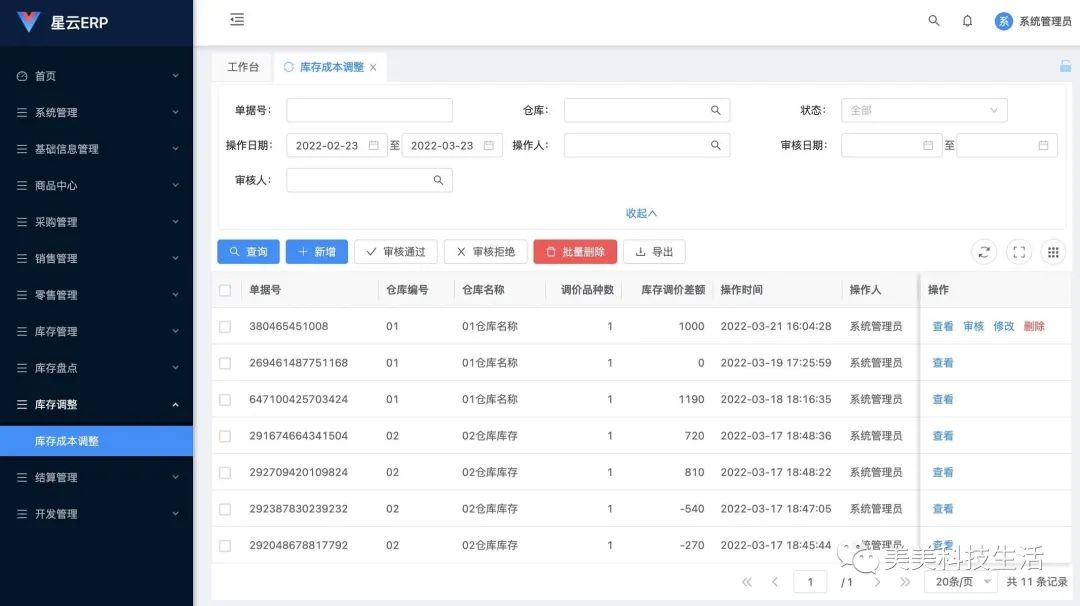The height and width of the screenshot is (606, 1080).
Task: Click 查看 link for row 269461487751168
Action: (943, 363)
